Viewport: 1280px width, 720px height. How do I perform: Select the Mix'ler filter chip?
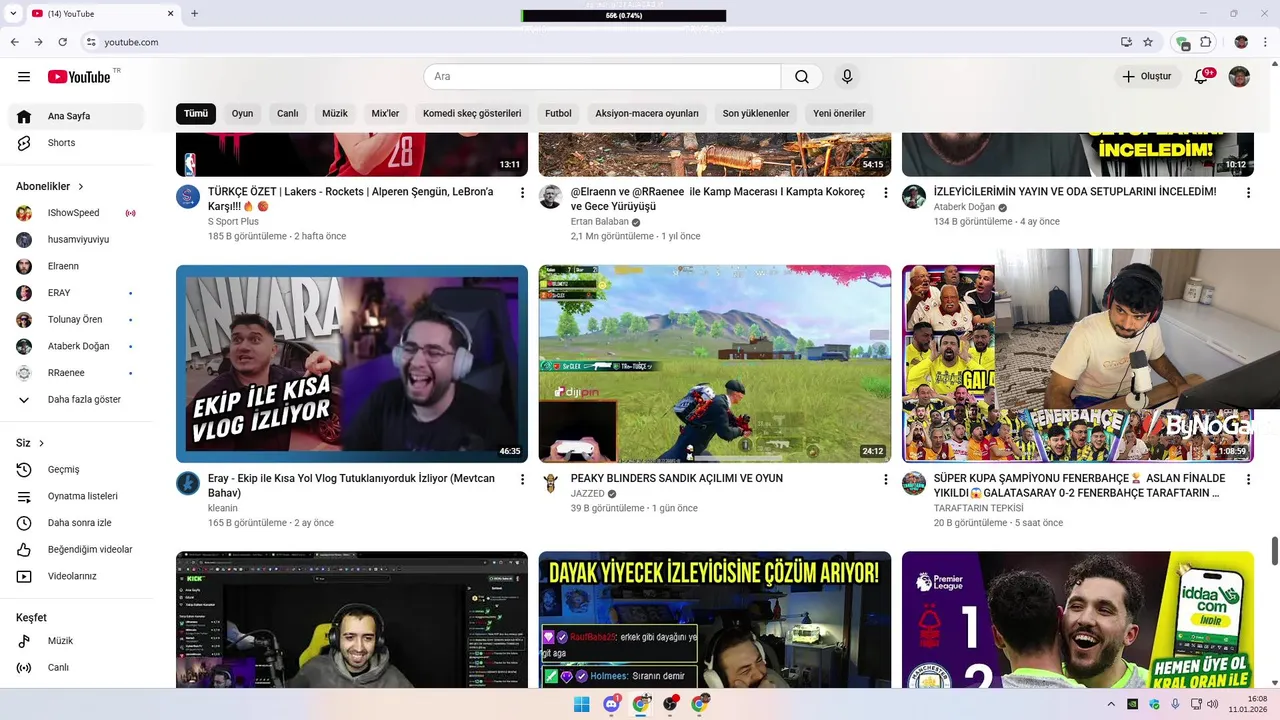pos(385,114)
